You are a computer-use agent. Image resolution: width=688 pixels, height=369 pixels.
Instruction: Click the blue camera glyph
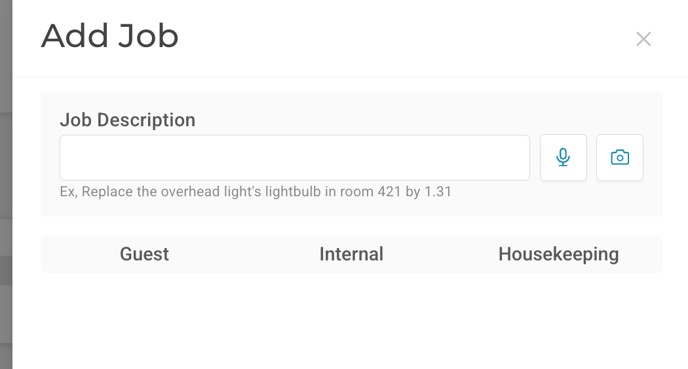coord(620,157)
